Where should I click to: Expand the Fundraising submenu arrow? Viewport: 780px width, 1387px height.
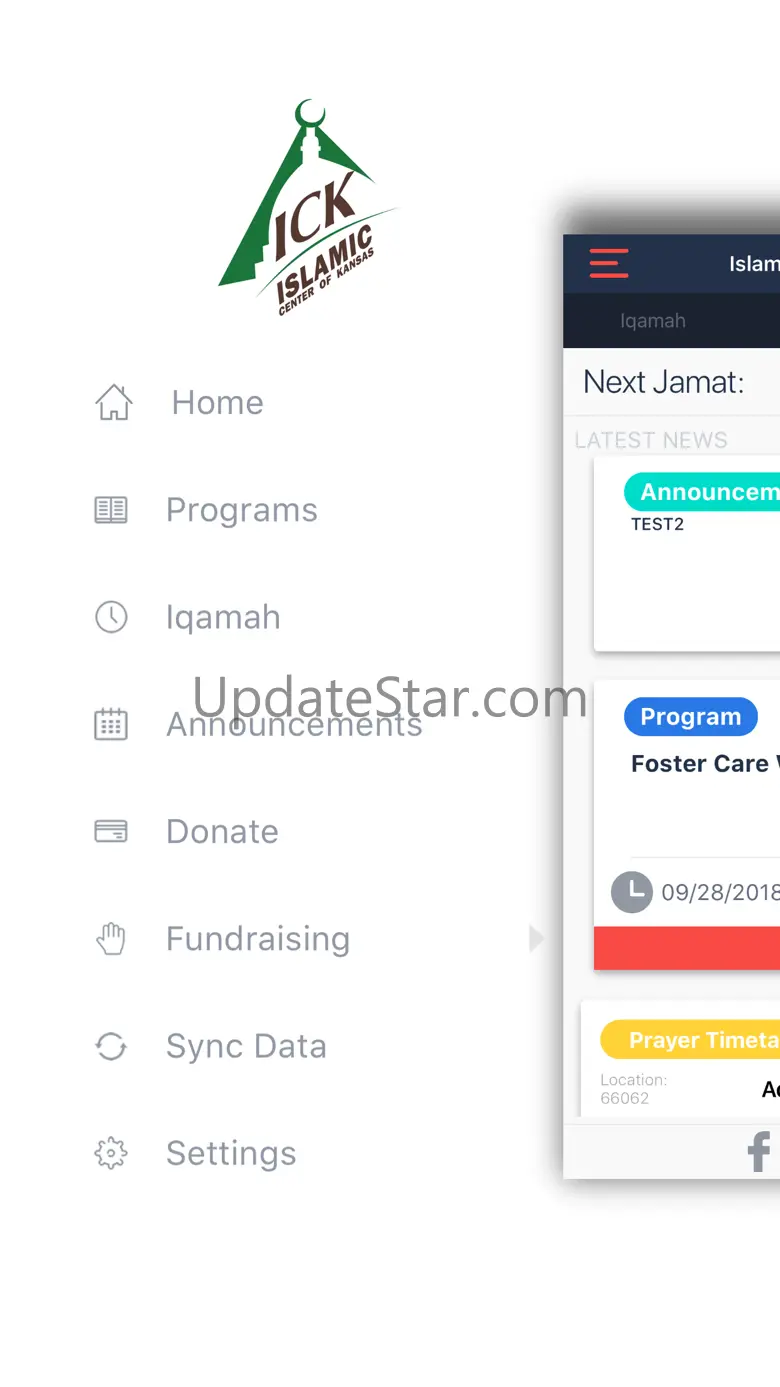point(536,938)
